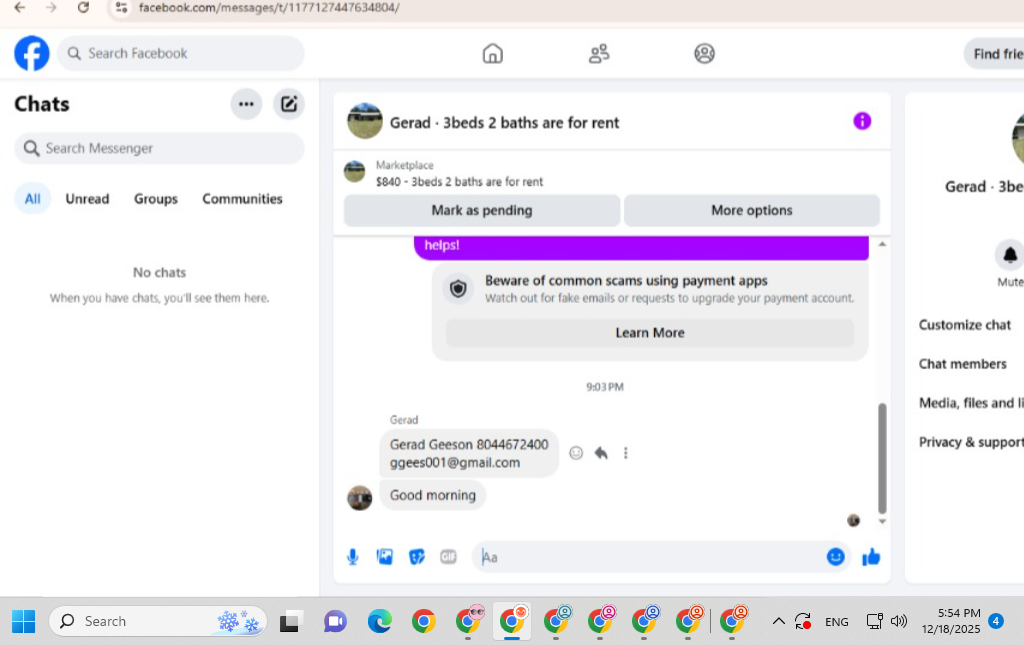Select the All chats tab
This screenshot has width=1024, height=645.
(x=33, y=199)
